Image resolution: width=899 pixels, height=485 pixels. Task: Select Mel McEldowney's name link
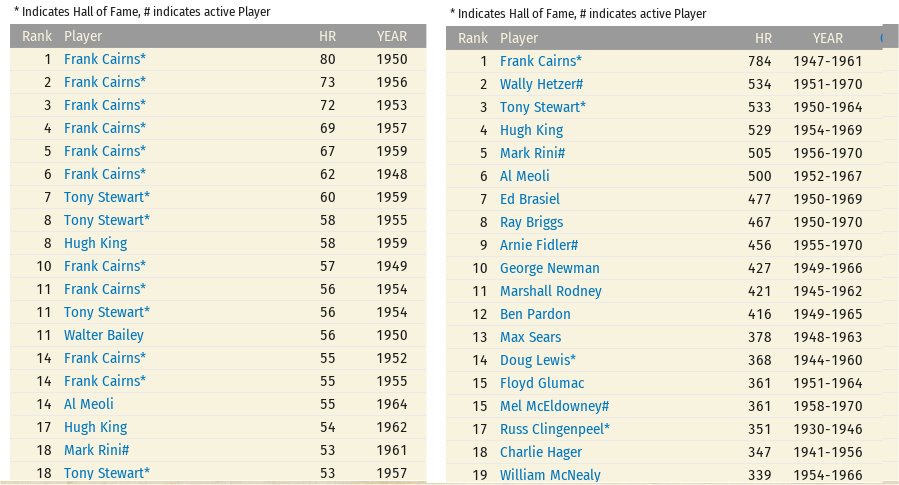point(554,406)
